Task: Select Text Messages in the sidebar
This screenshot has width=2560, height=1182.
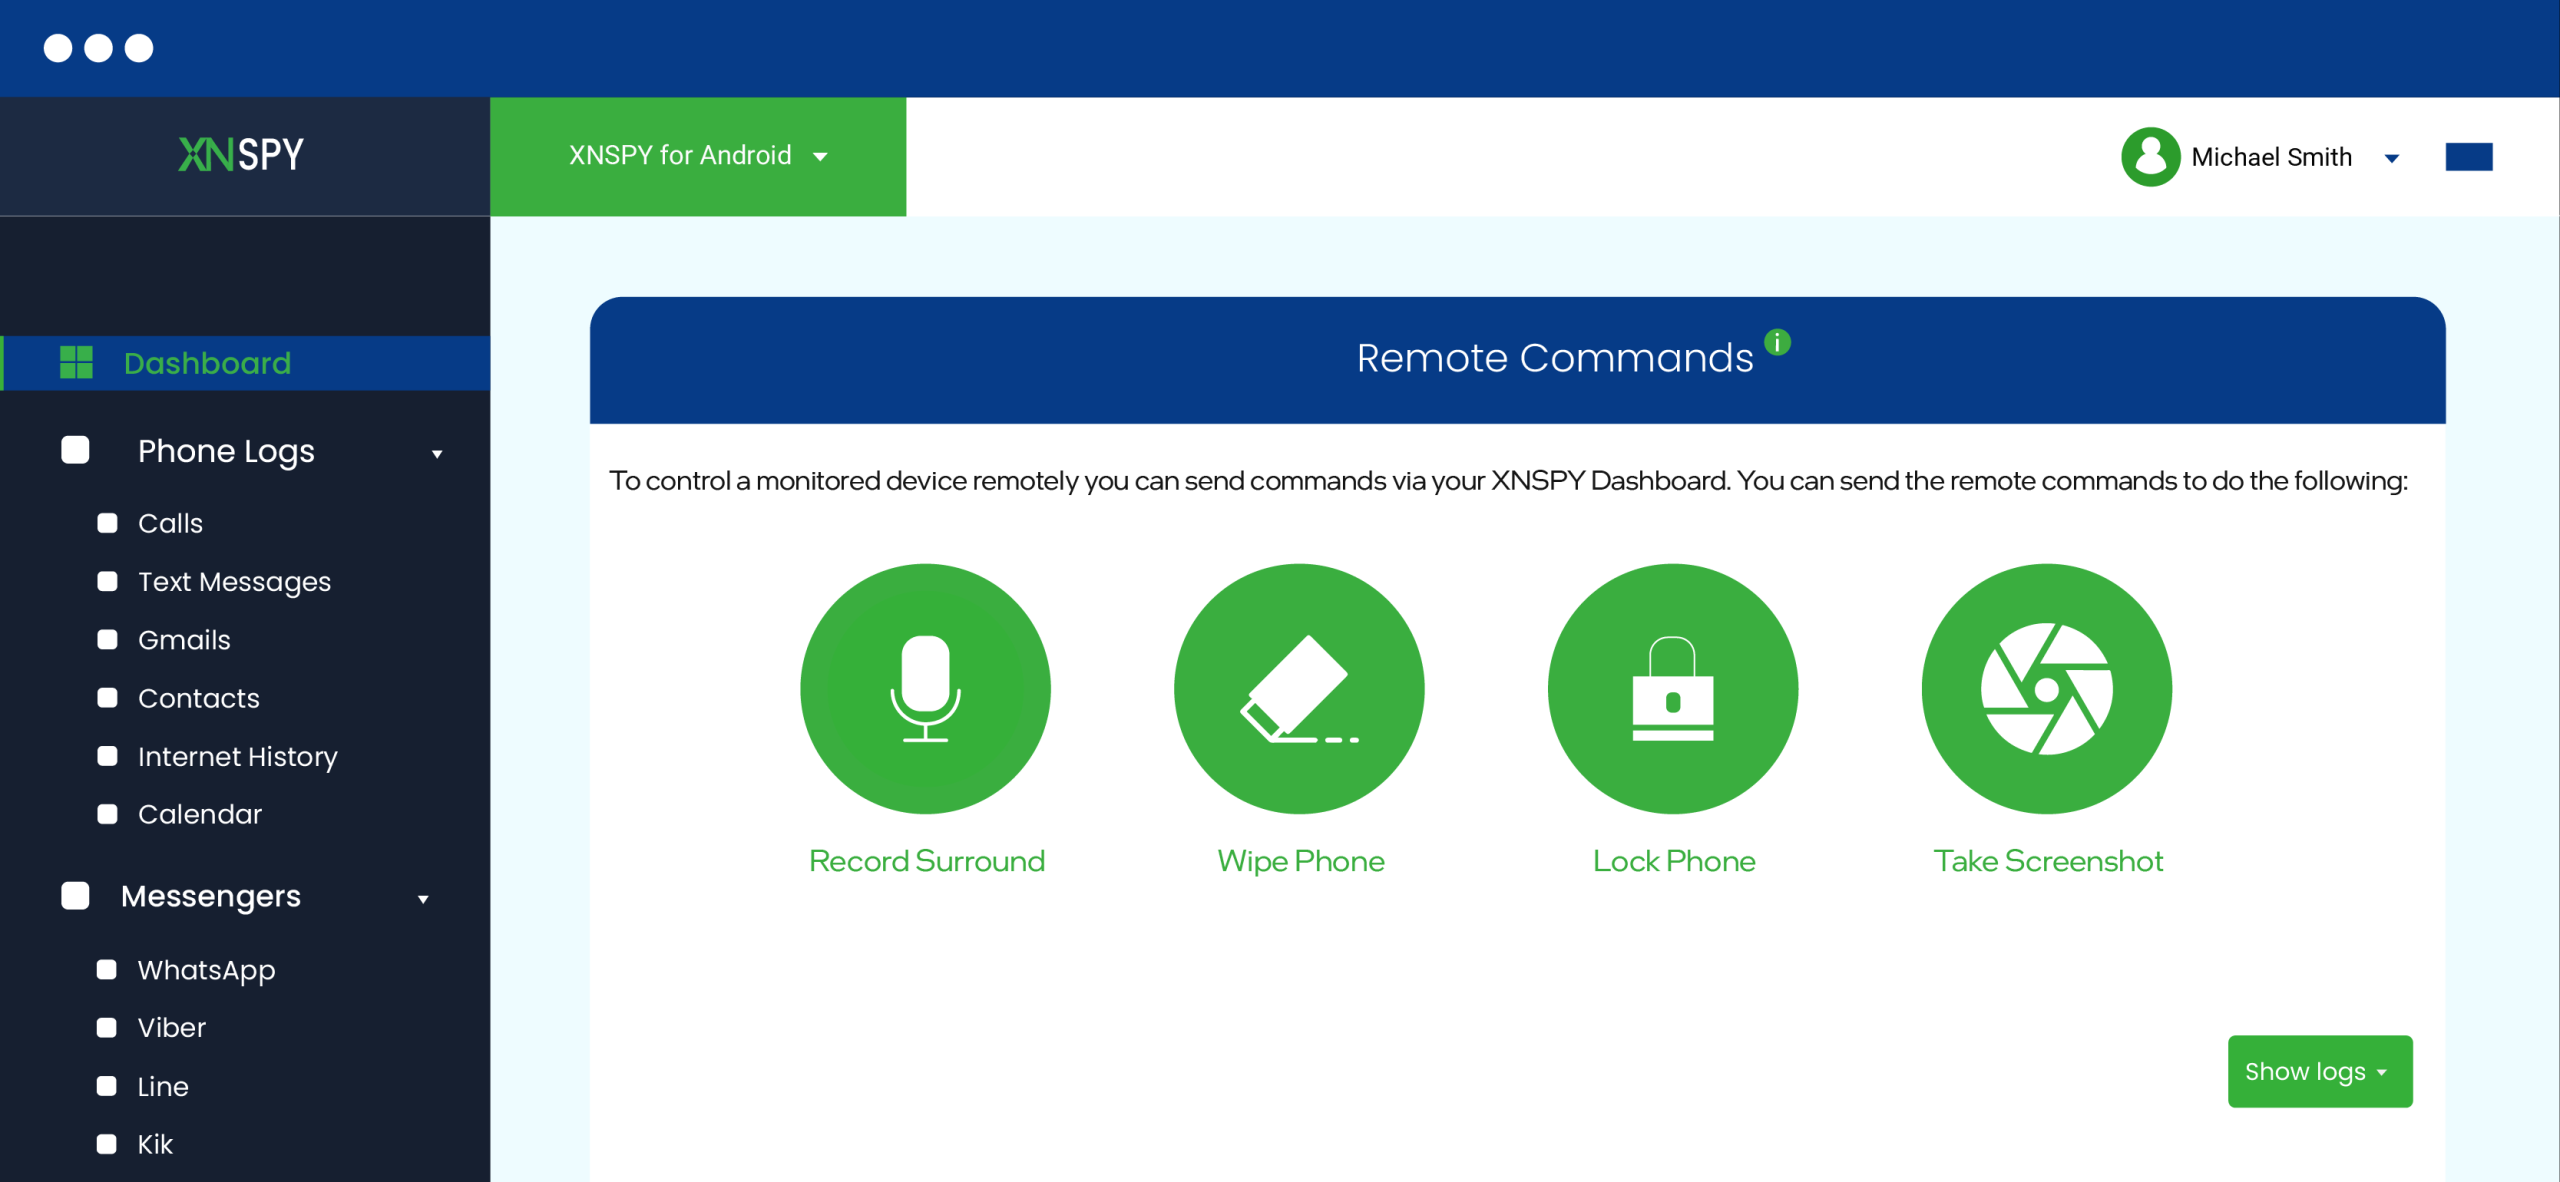Action: (x=234, y=582)
